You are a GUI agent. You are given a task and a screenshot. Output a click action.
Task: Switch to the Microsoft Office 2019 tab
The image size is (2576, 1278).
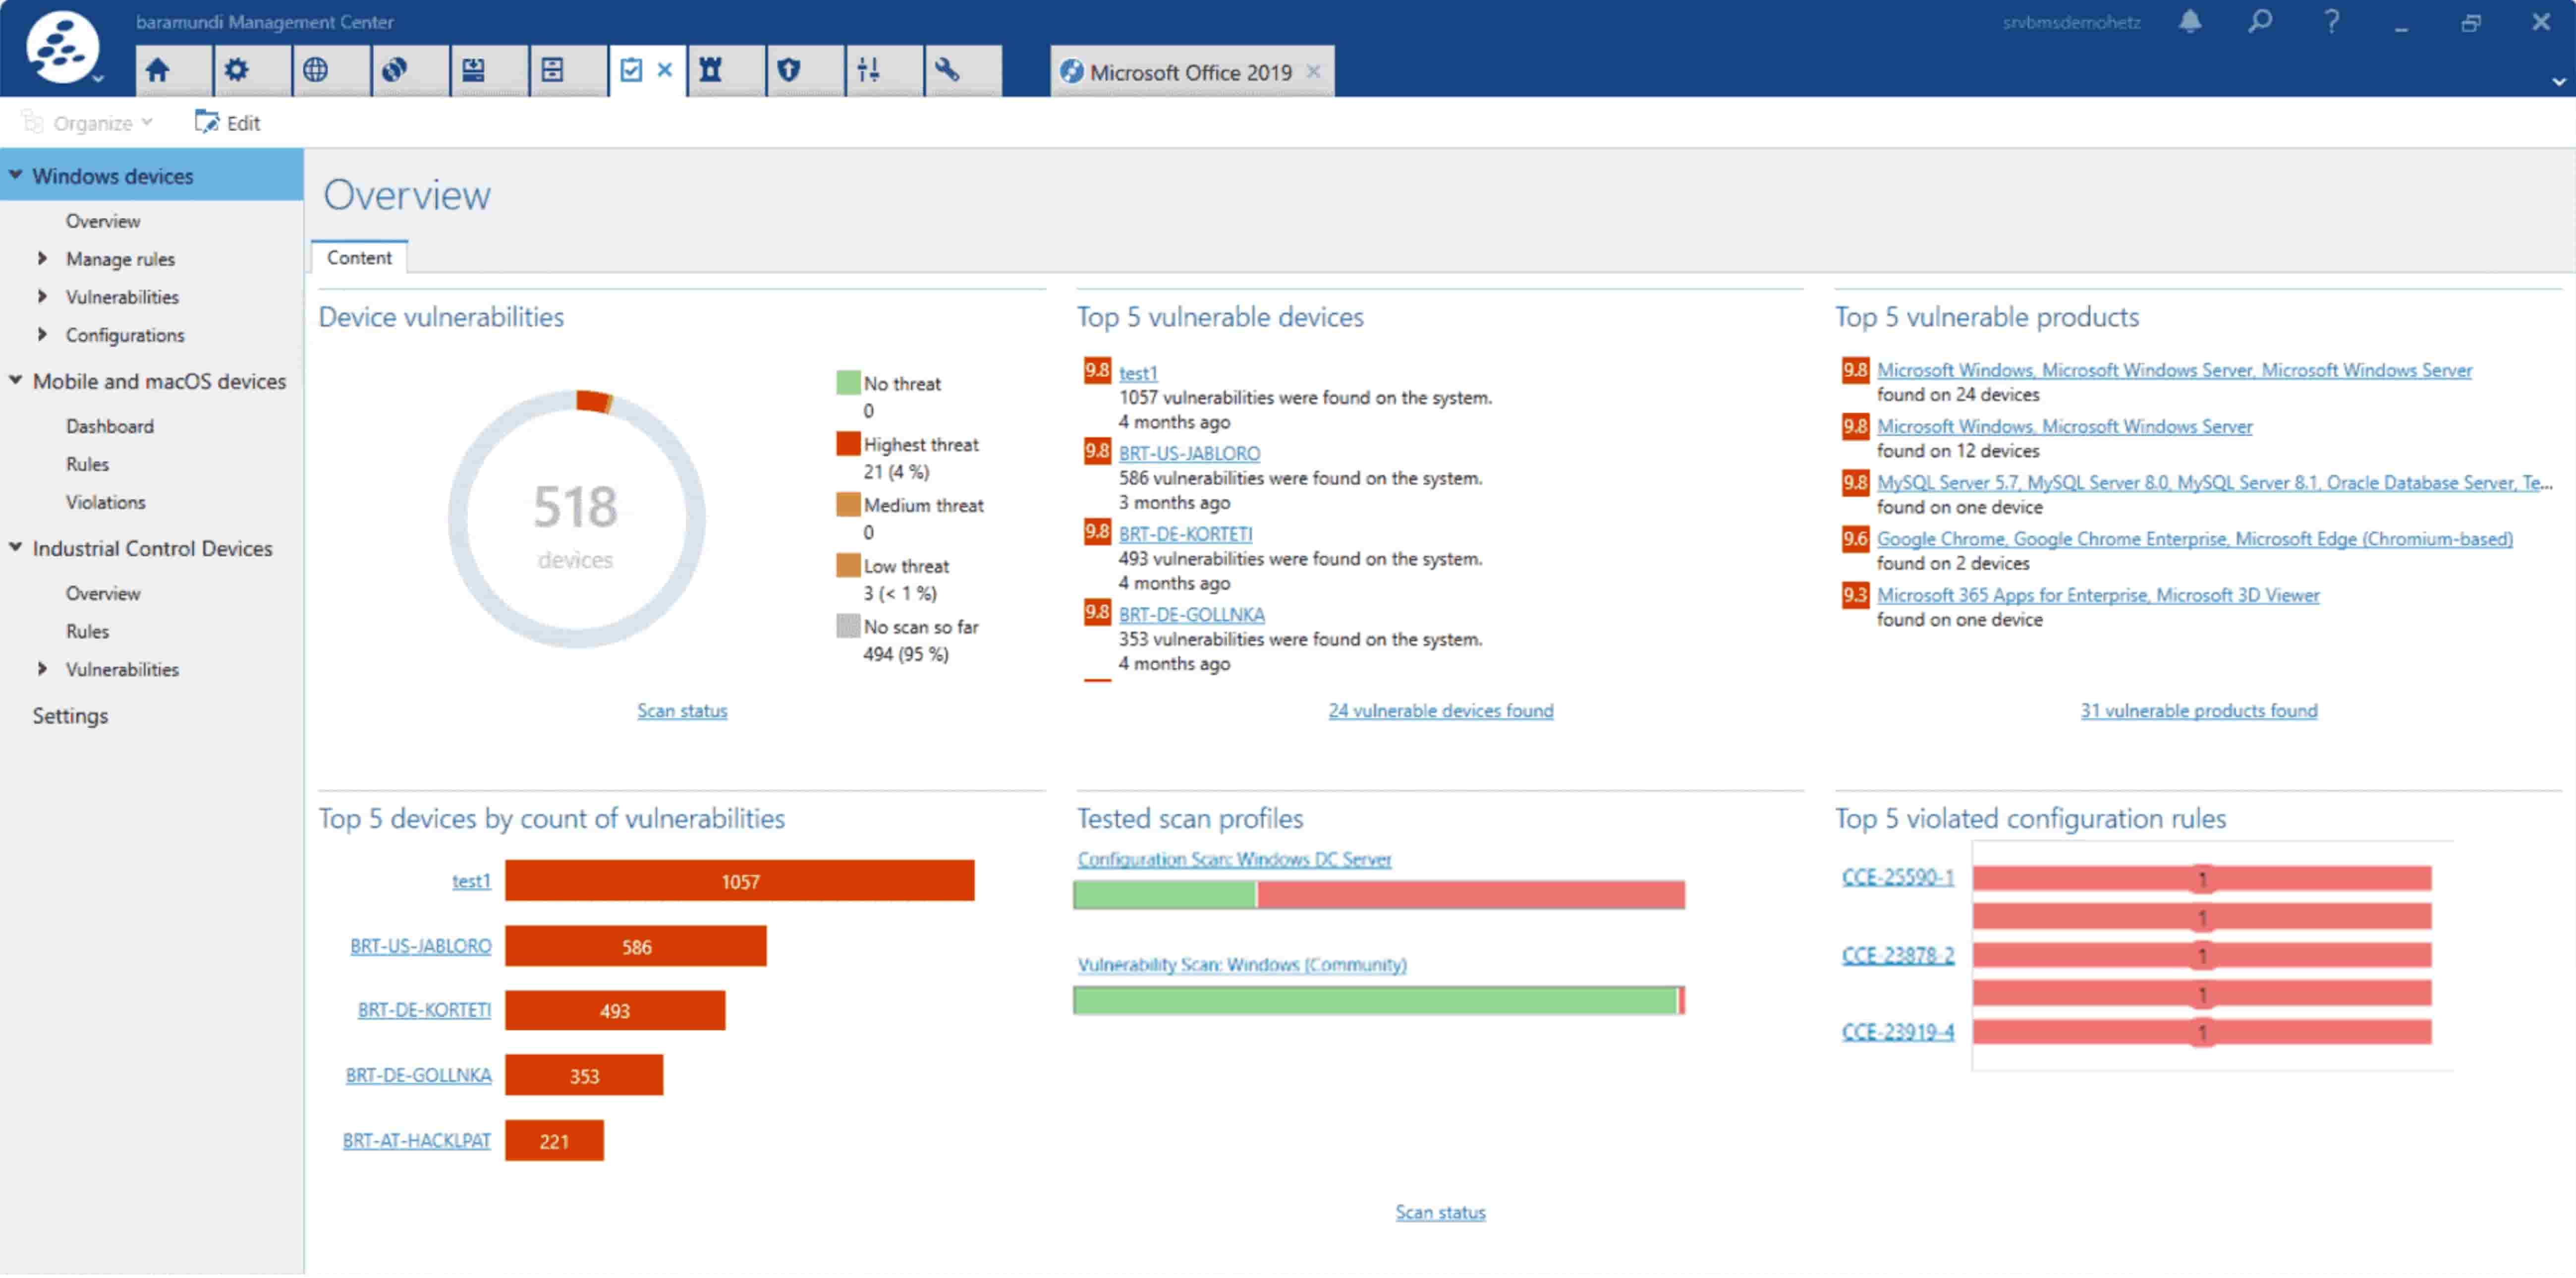pyautogui.click(x=1189, y=72)
